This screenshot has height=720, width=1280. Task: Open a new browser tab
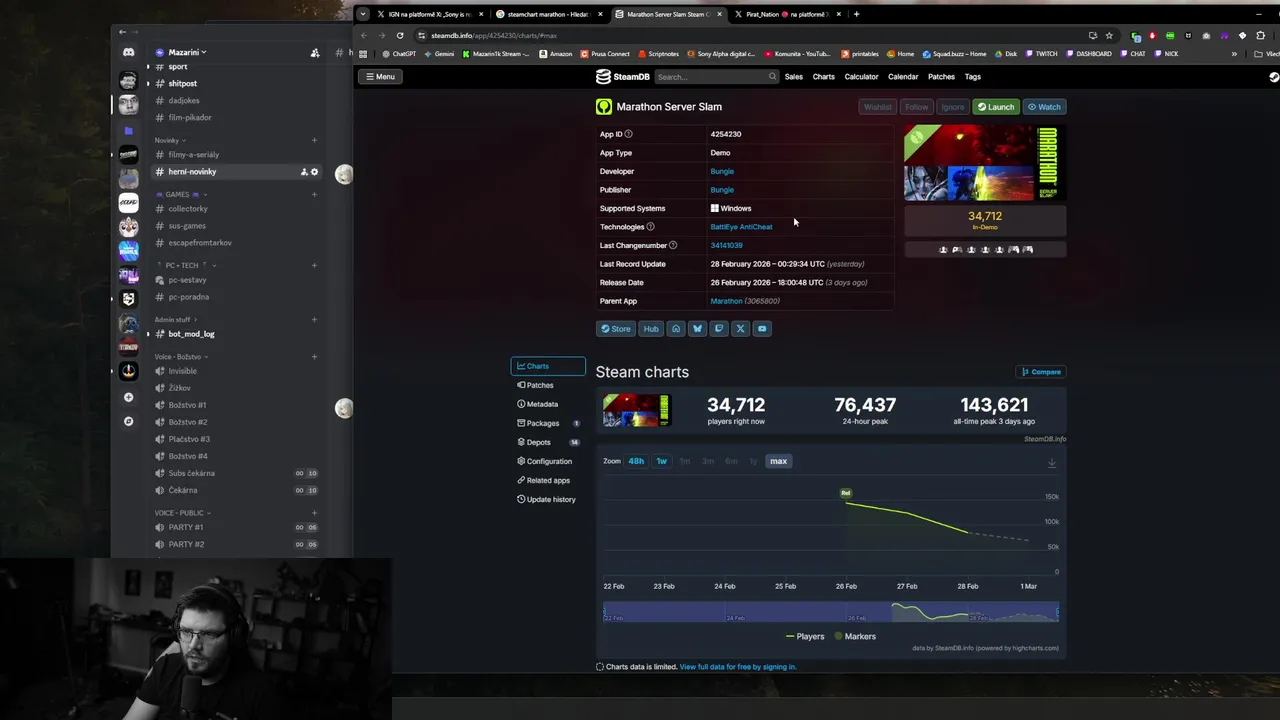[x=856, y=14]
